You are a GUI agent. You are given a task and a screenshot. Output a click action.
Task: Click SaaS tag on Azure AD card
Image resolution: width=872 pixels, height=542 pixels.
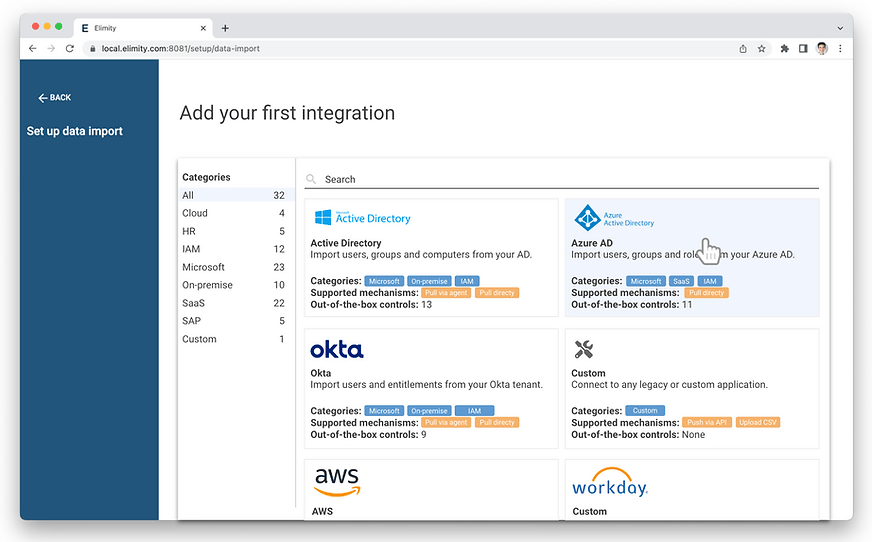681,281
